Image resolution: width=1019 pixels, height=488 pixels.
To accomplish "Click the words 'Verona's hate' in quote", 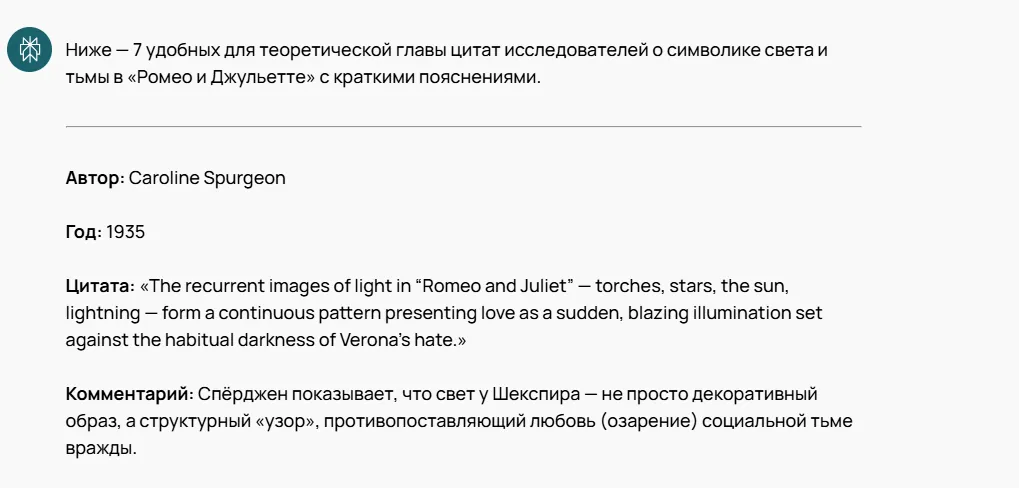I will (x=396, y=340).
